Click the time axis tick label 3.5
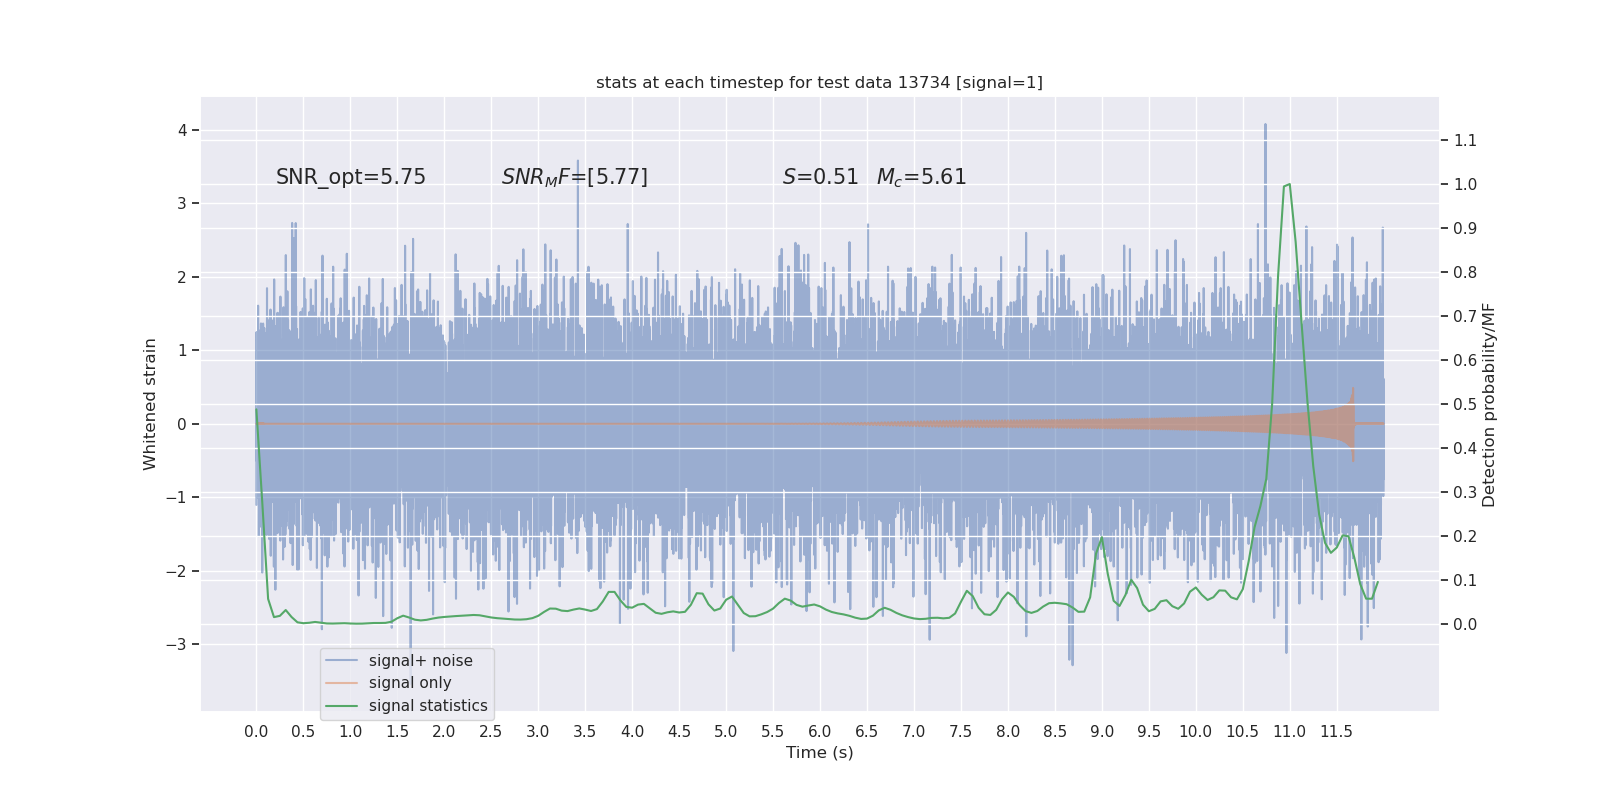 [585, 732]
